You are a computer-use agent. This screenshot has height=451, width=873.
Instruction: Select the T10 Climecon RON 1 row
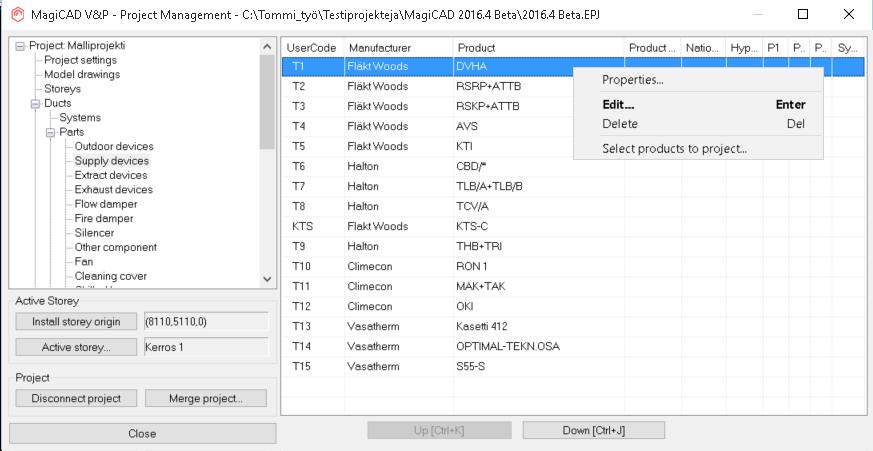click(574, 267)
